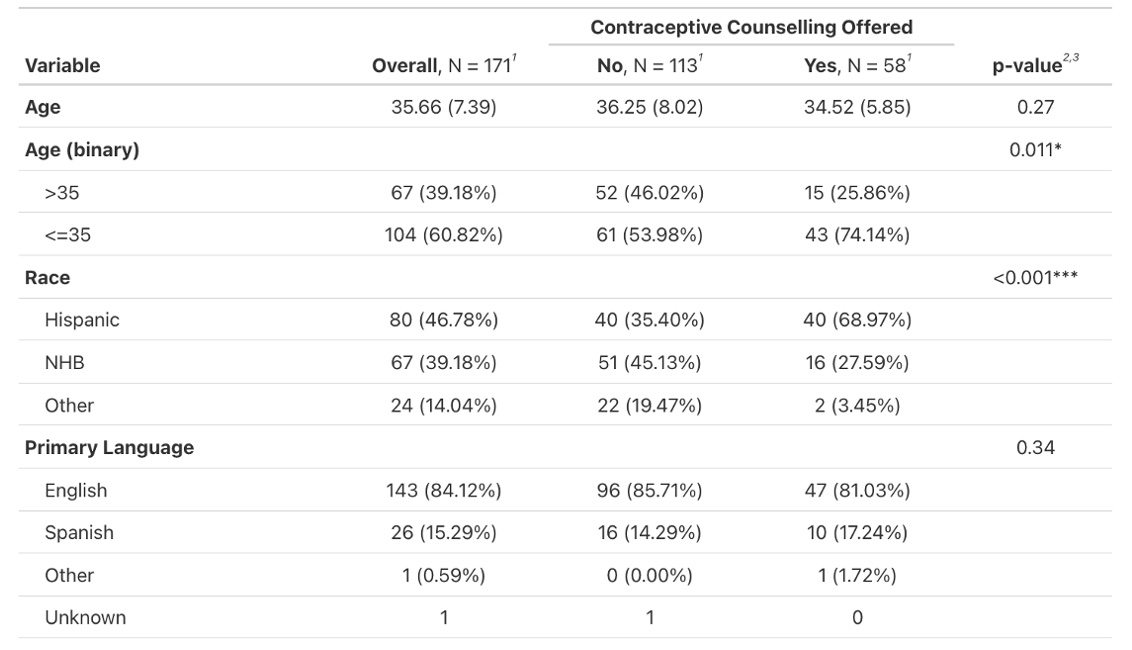Click the "Hispanic" row label
1132x650 pixels.
tap(81, 320)
